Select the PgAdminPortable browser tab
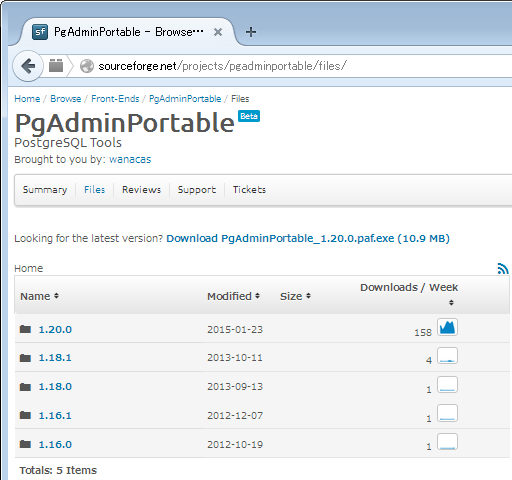 click(128, 32)
